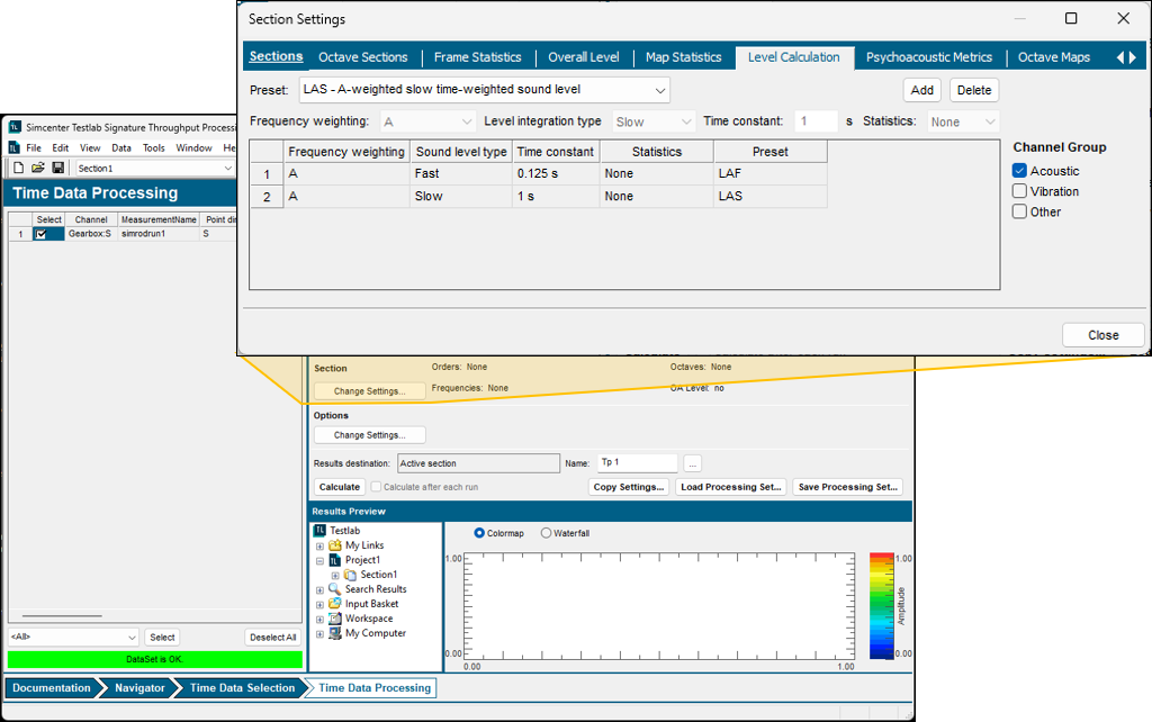Select row 2 with LAS preset
Screen dimensions: 1152x722
pyautogui.click(x=538, y=196)
